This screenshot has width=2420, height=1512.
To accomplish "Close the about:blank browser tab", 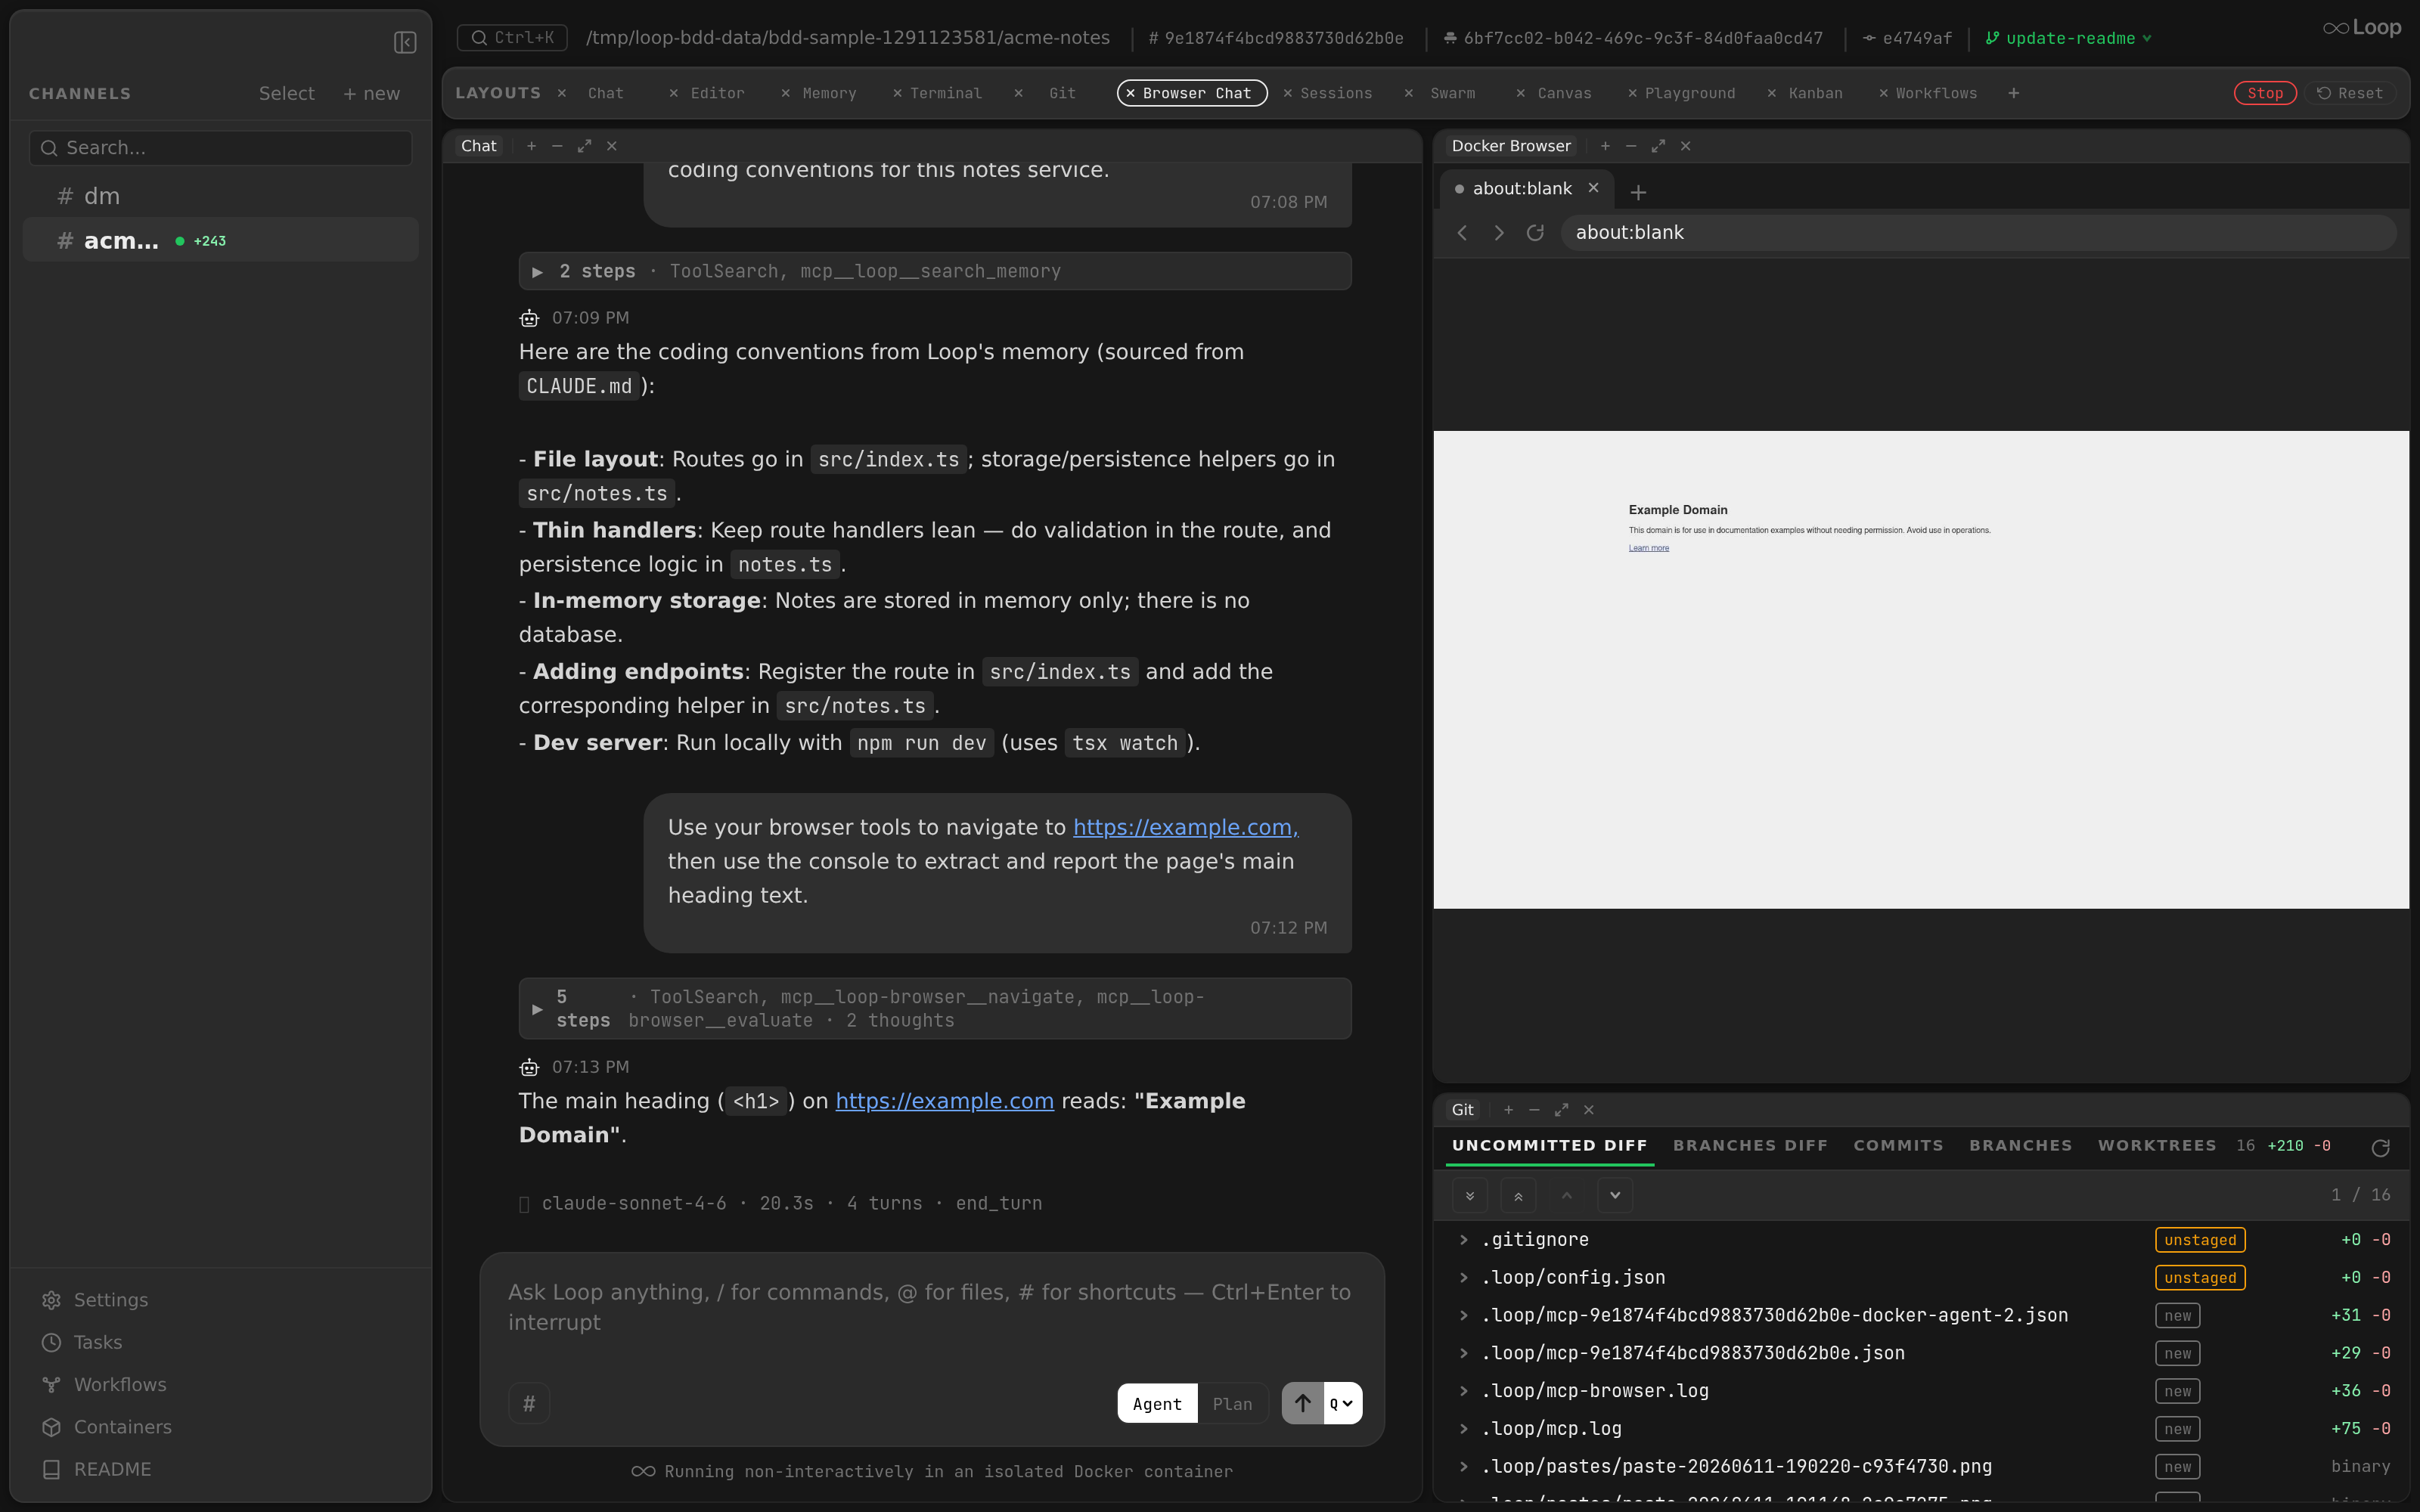I will coord(1593,188).
